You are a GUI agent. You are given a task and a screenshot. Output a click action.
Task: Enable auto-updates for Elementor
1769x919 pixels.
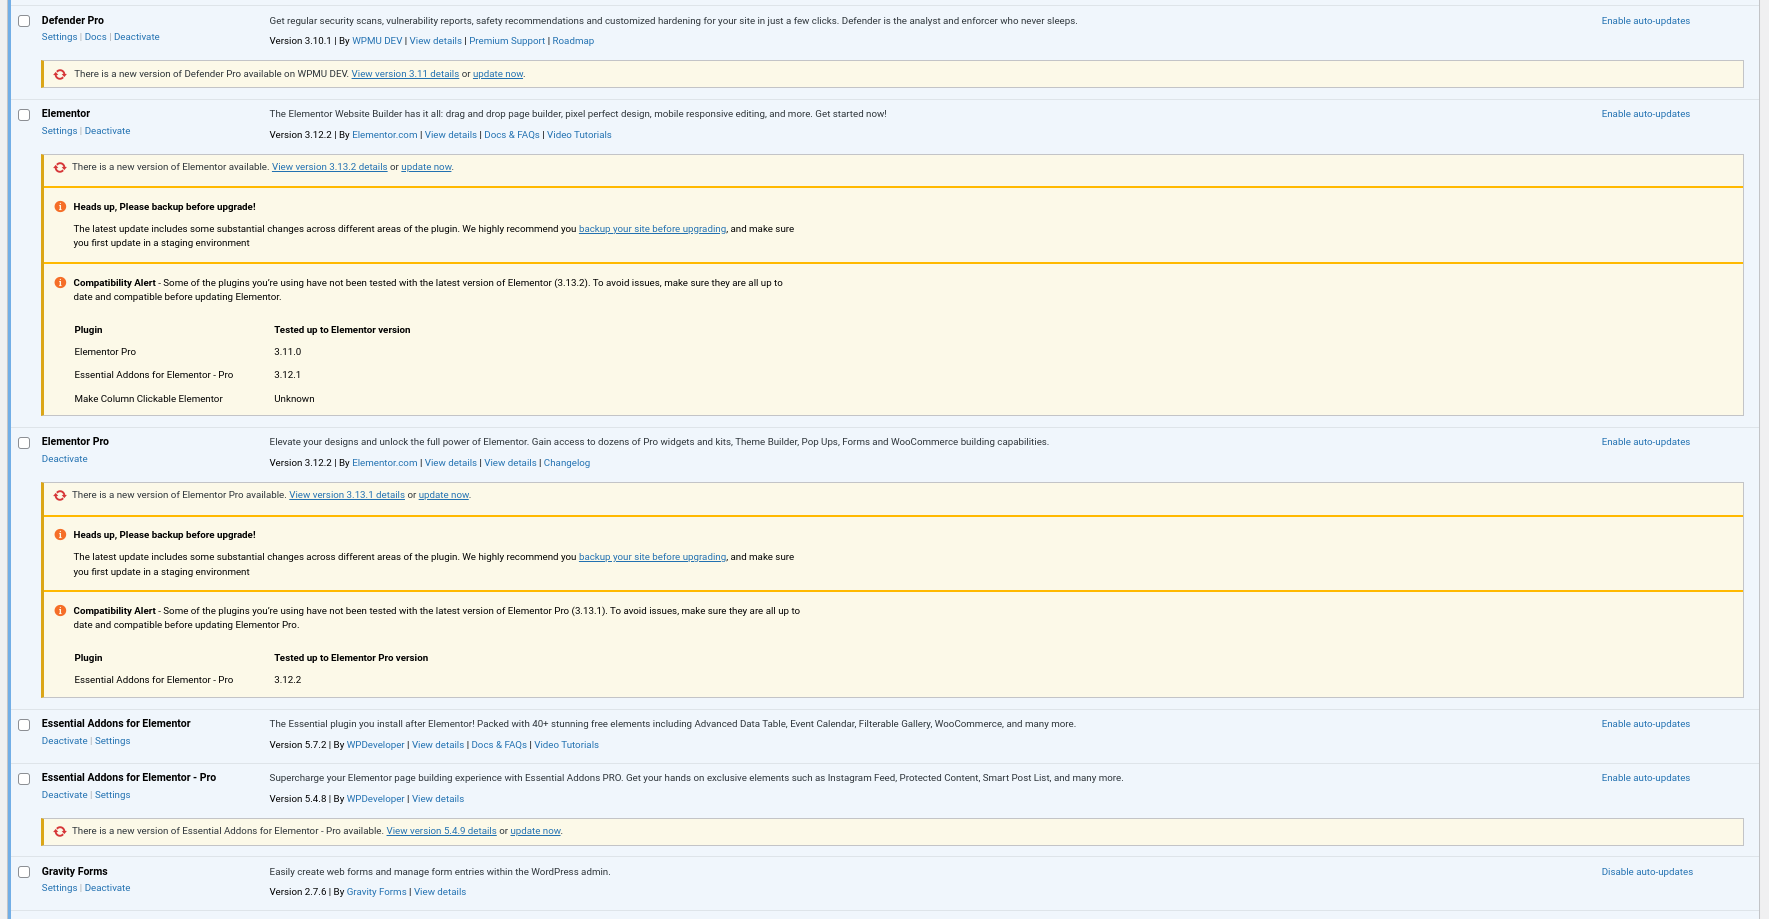click(1645, 114)
